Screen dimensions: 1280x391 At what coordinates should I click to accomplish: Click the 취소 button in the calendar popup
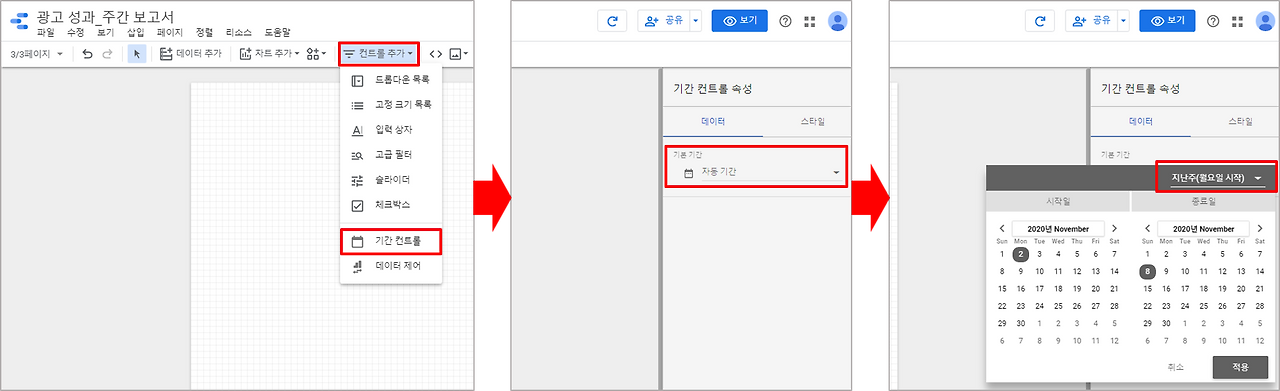click(1175, 367)
